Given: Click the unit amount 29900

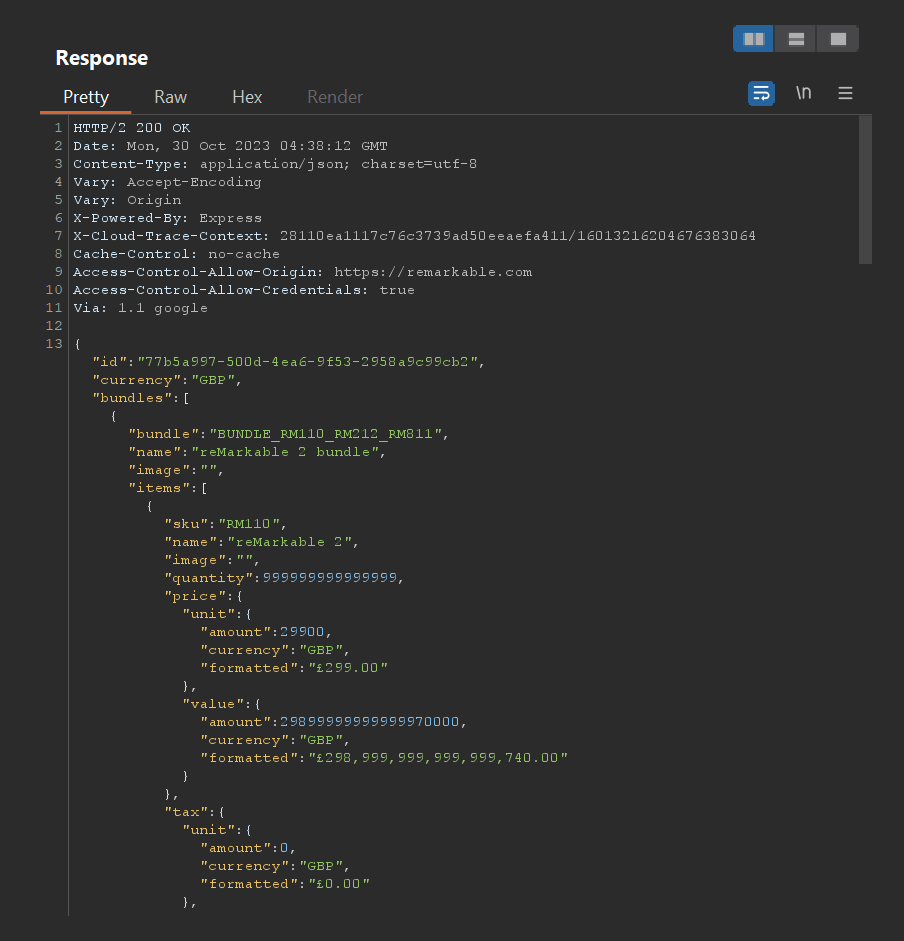Looking at the screenshot, I should point(302,632).
